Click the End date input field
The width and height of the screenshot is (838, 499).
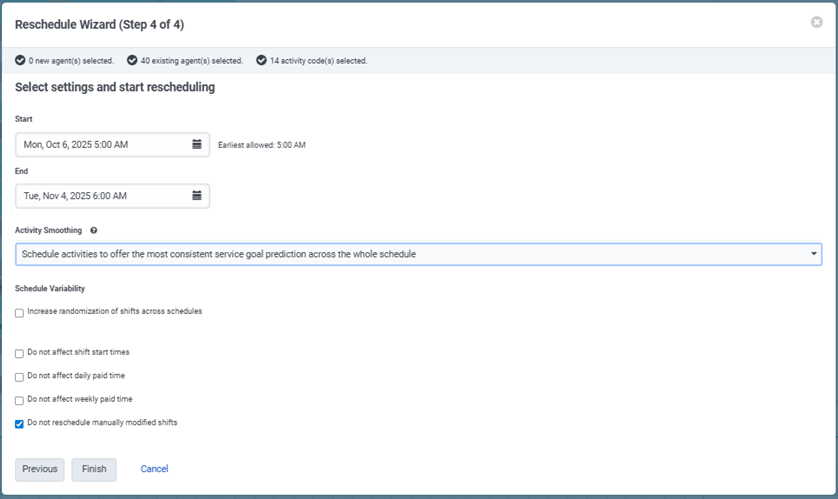(x=100, y=195)
